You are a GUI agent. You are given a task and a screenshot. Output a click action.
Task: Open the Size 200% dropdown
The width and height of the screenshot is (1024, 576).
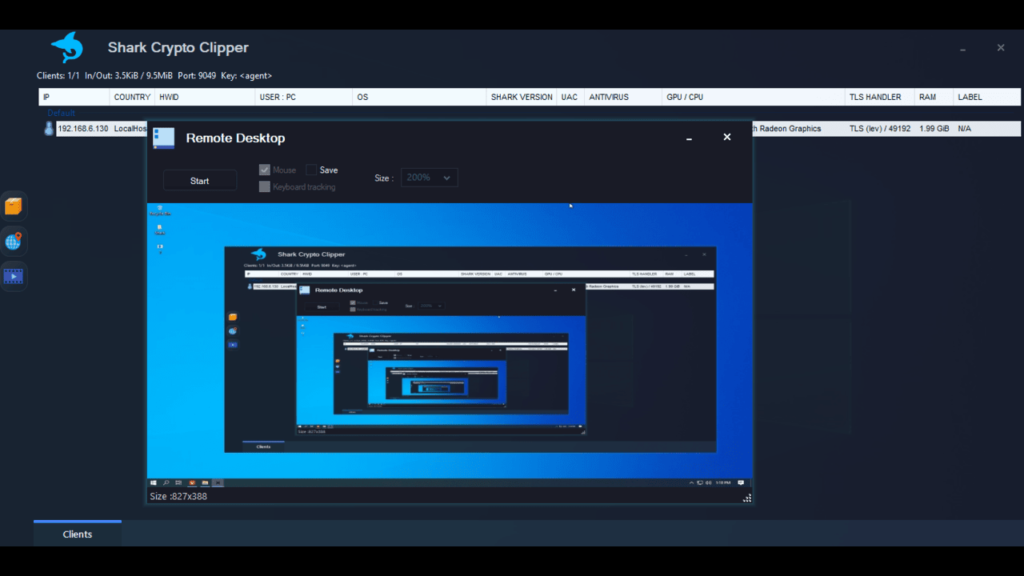click(429, 178)
